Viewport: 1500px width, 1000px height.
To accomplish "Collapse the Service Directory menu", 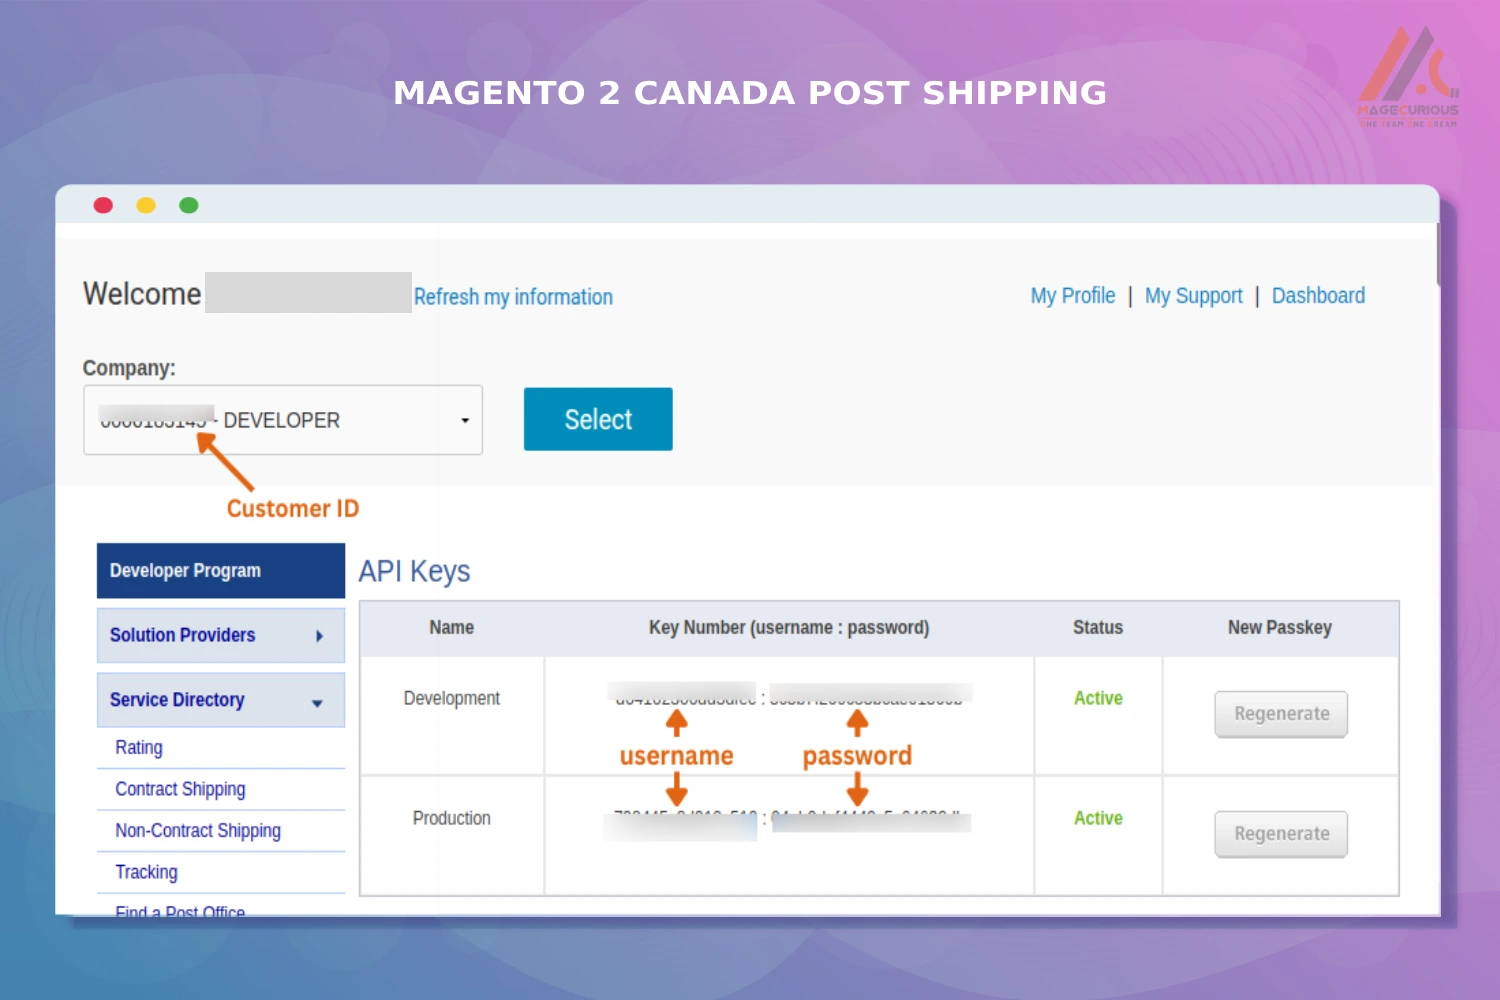I will (317, 702).
